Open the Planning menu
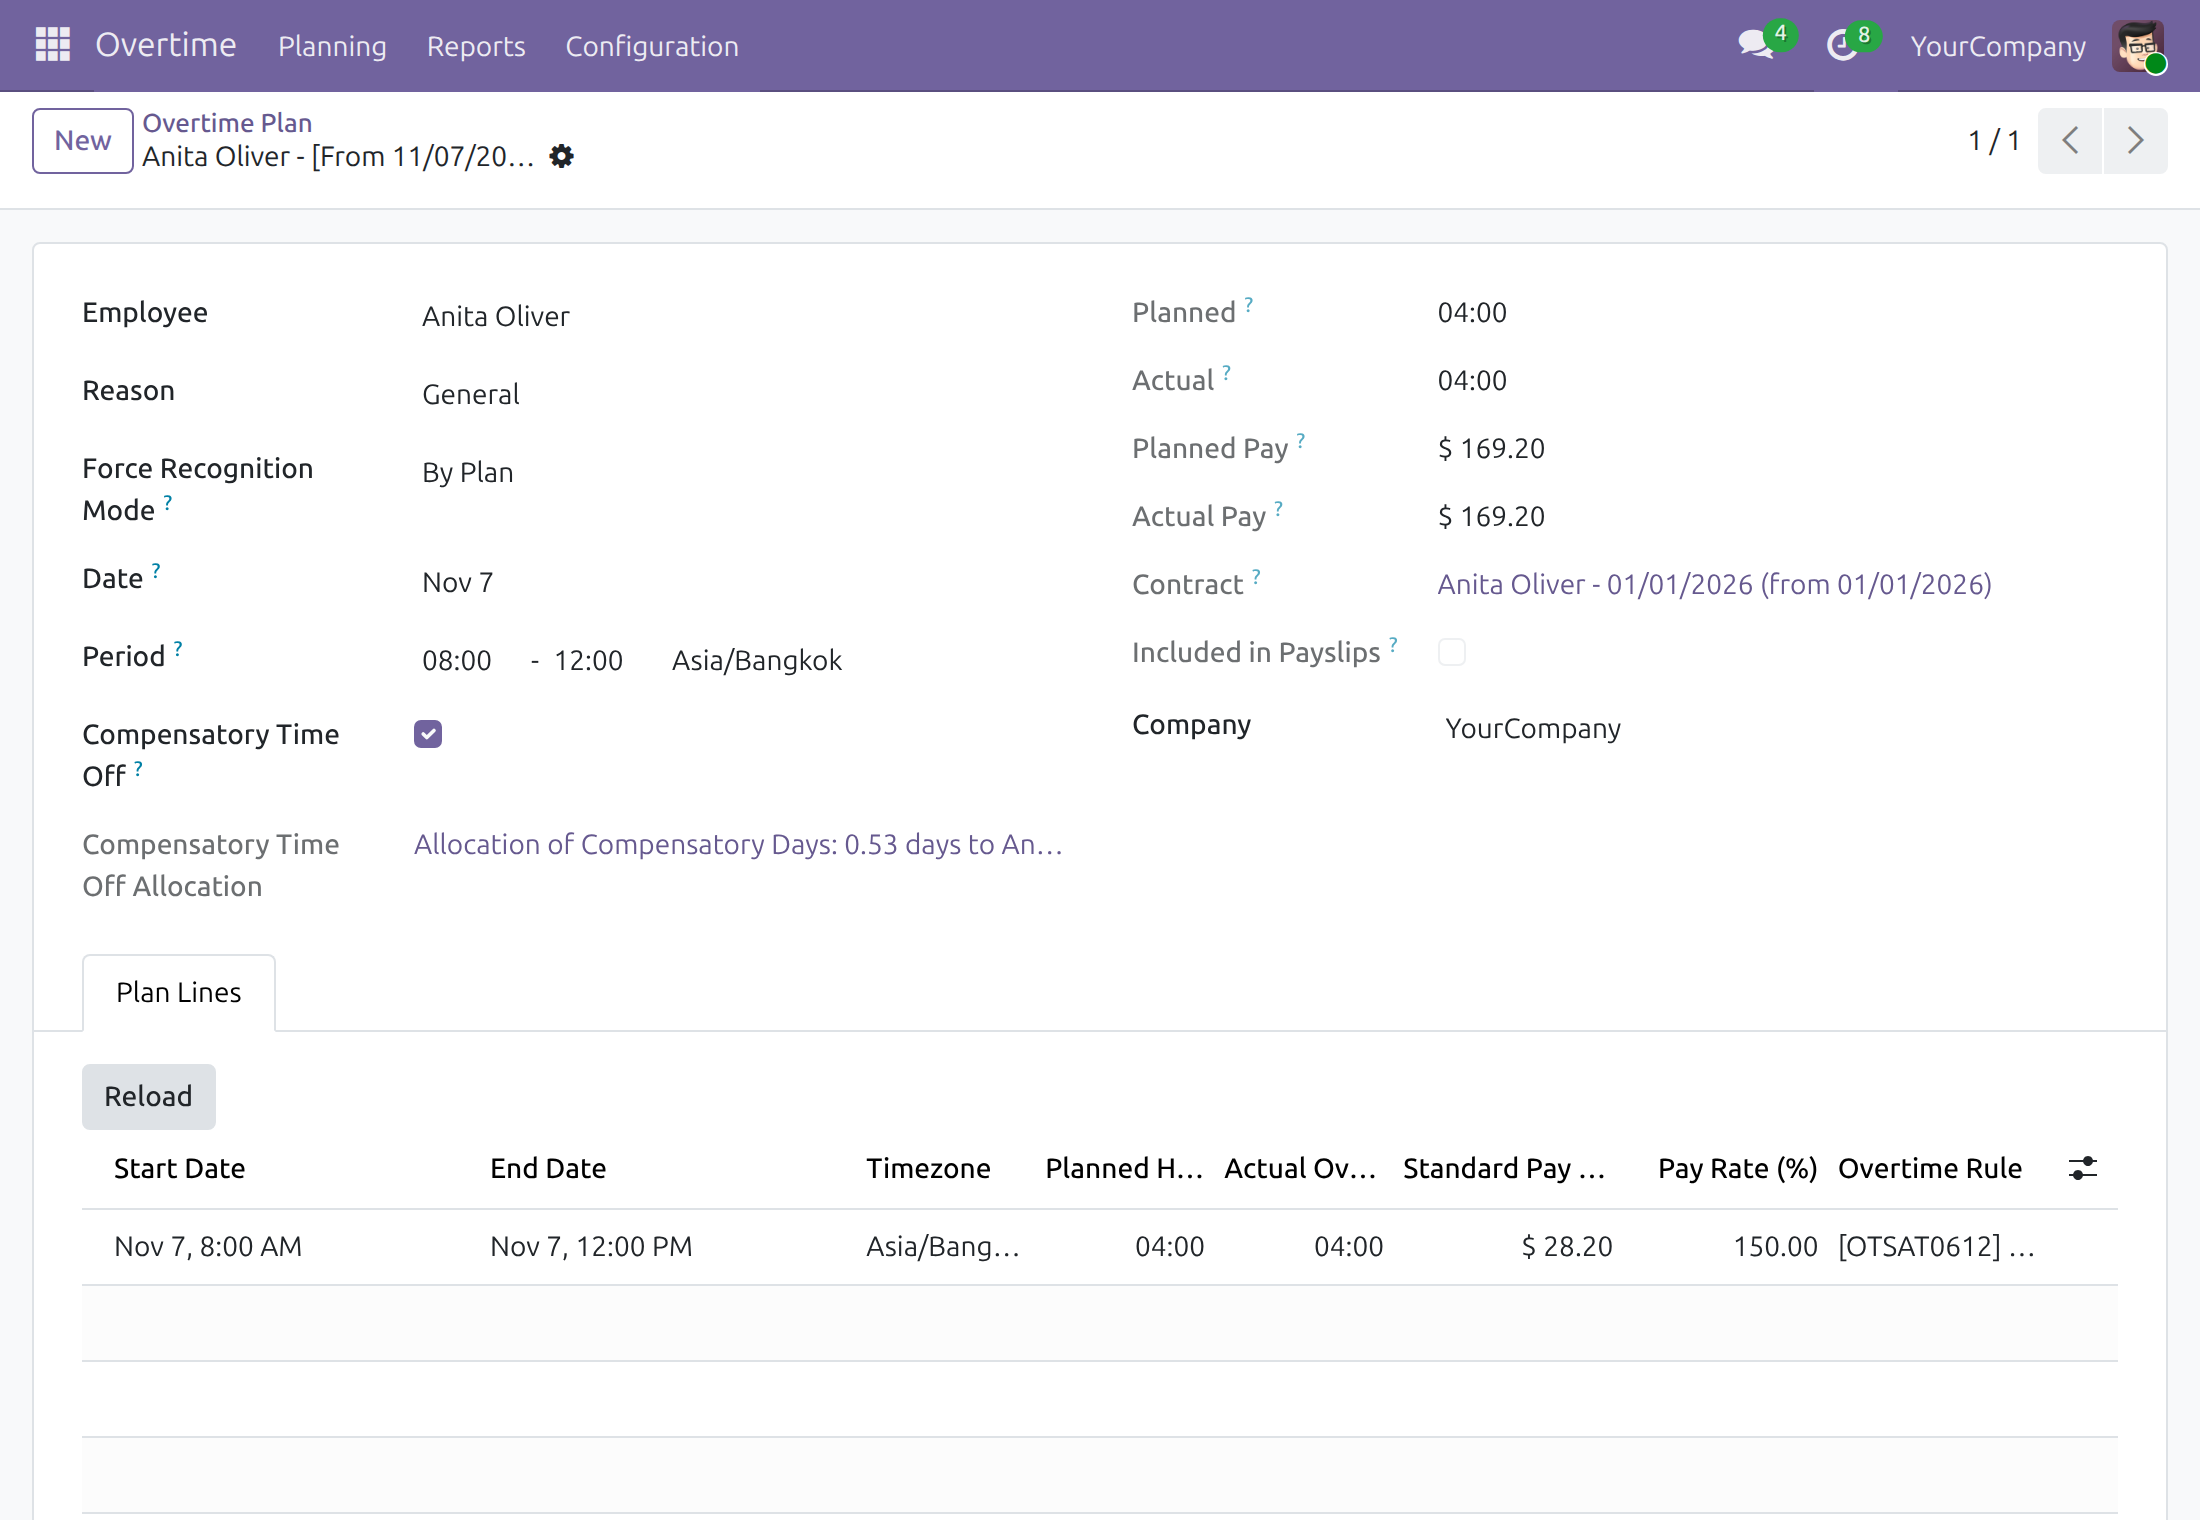Viewport: 2200px width, 1520px height. pyautogui.click(x=332, y=46)
